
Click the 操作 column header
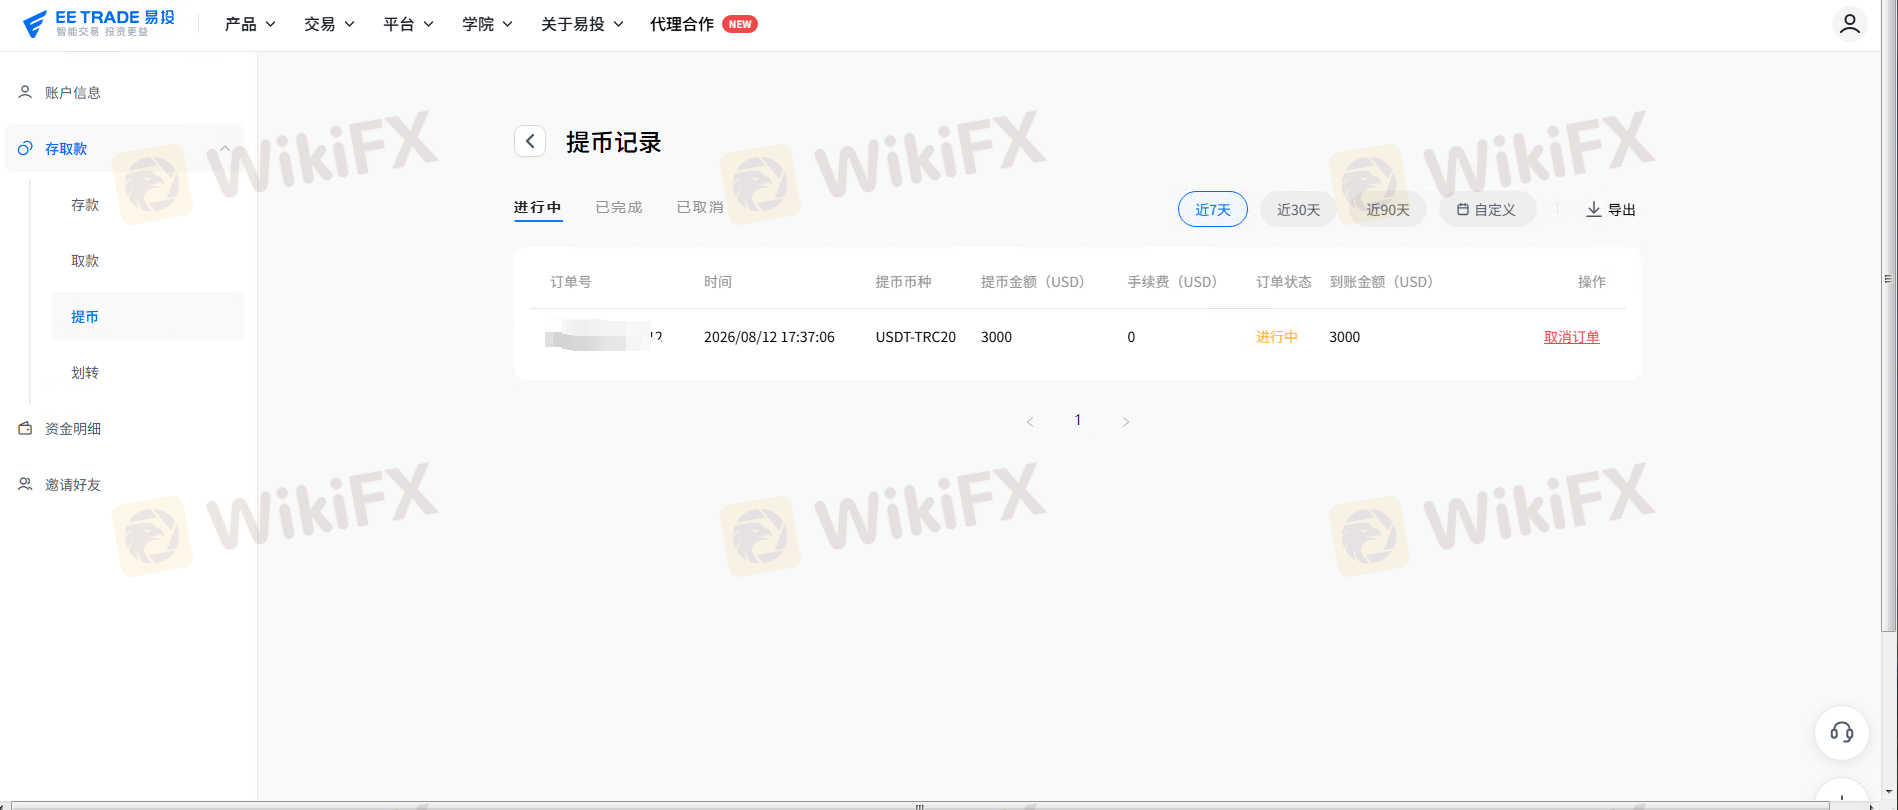point(1592,282)
